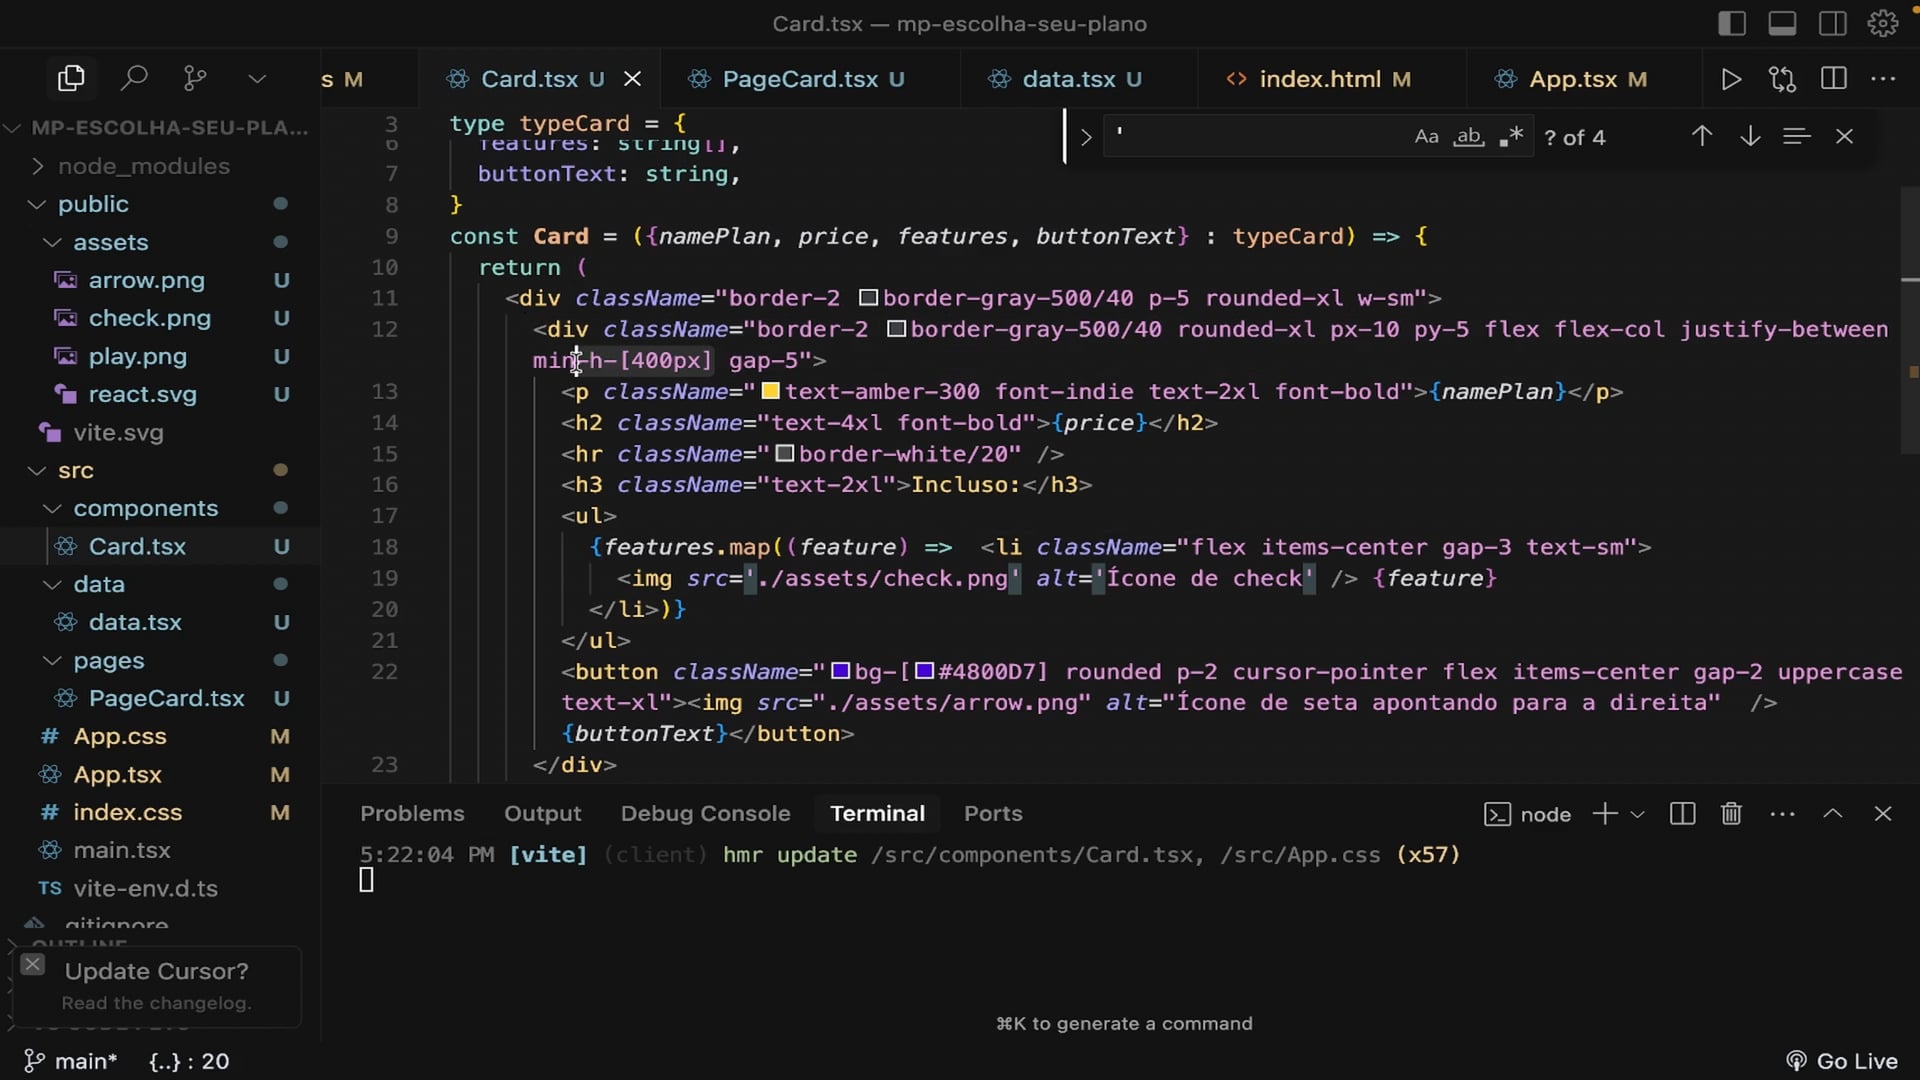Toggle Match Whole Word option
This screenshot has height=1080, width=1920.
[1468, 137]
